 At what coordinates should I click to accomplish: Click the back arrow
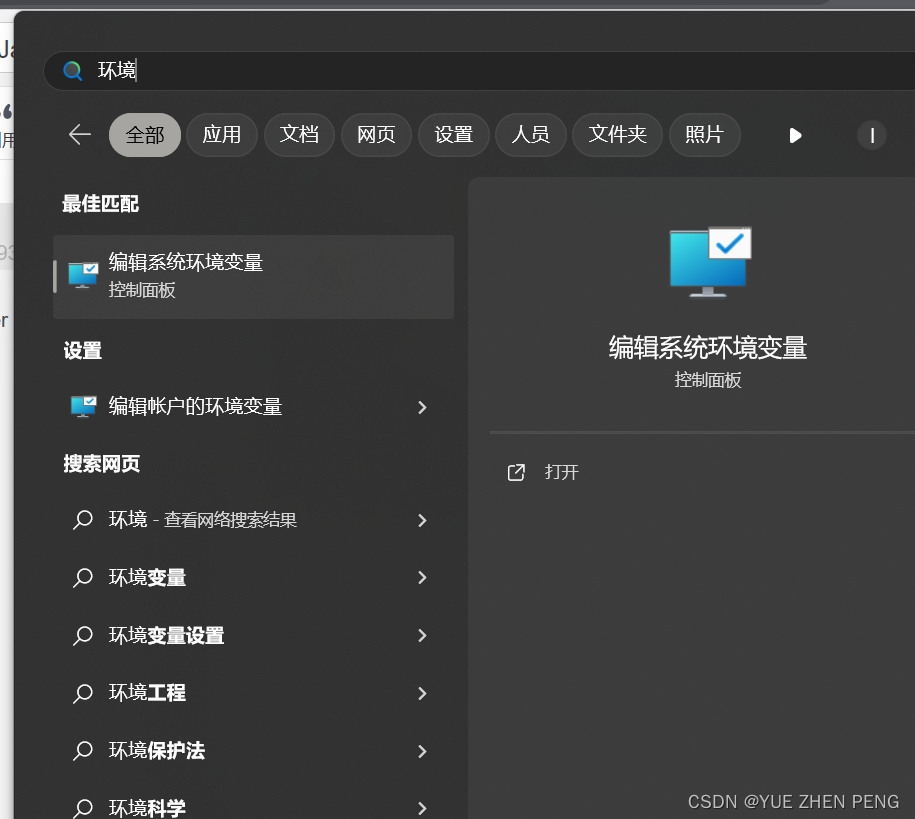[x=80, y=134]
